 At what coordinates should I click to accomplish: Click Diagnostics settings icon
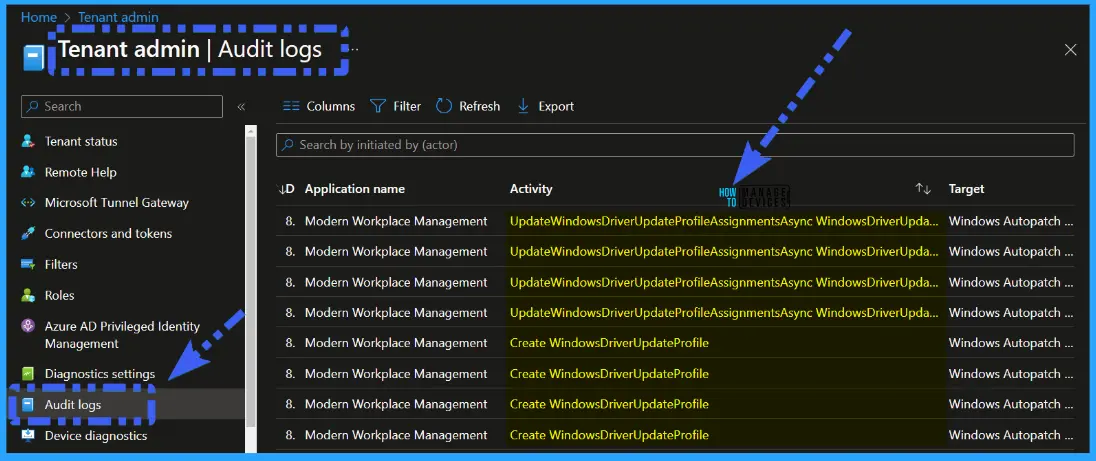click(28, 374)
